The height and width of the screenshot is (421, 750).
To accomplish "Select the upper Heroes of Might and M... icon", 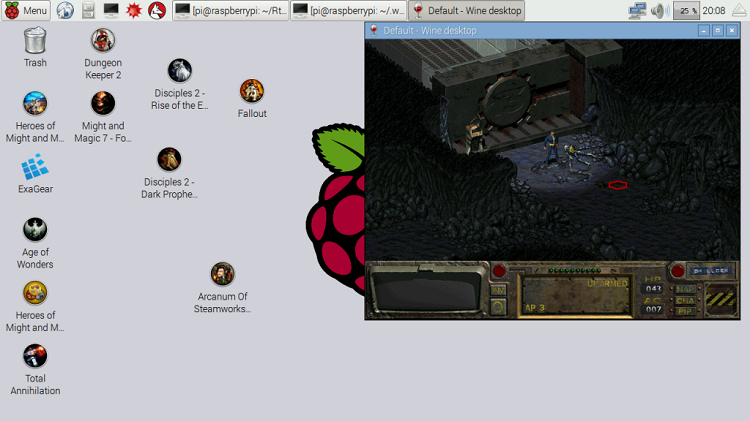I will coord(35,117).
